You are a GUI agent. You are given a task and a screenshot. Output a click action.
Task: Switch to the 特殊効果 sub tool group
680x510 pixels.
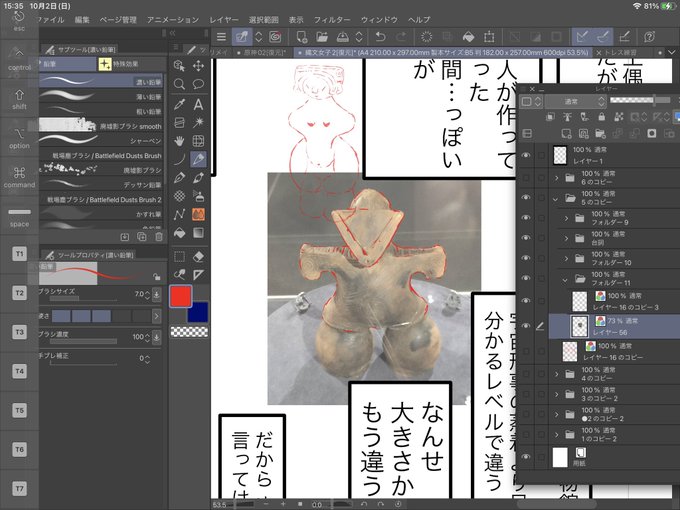131,64
